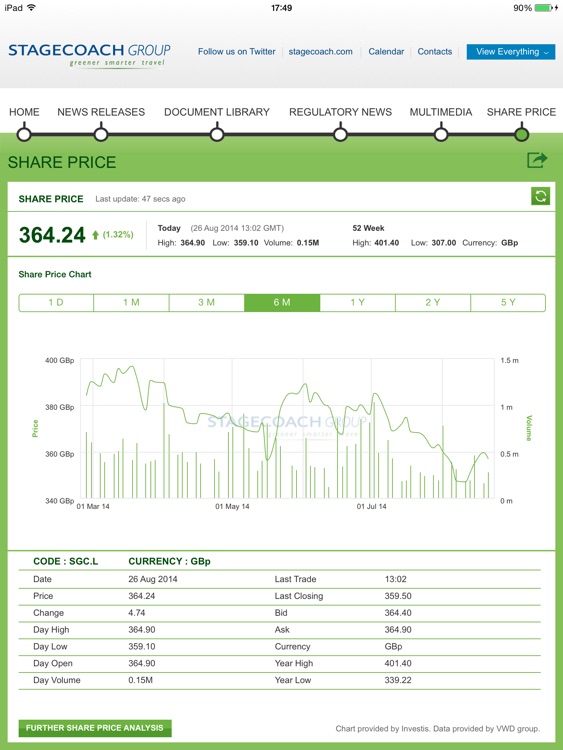Screen dimensions: 563x750
Task: Tap the 01 May 14 axis label
Action: [232, 507]
